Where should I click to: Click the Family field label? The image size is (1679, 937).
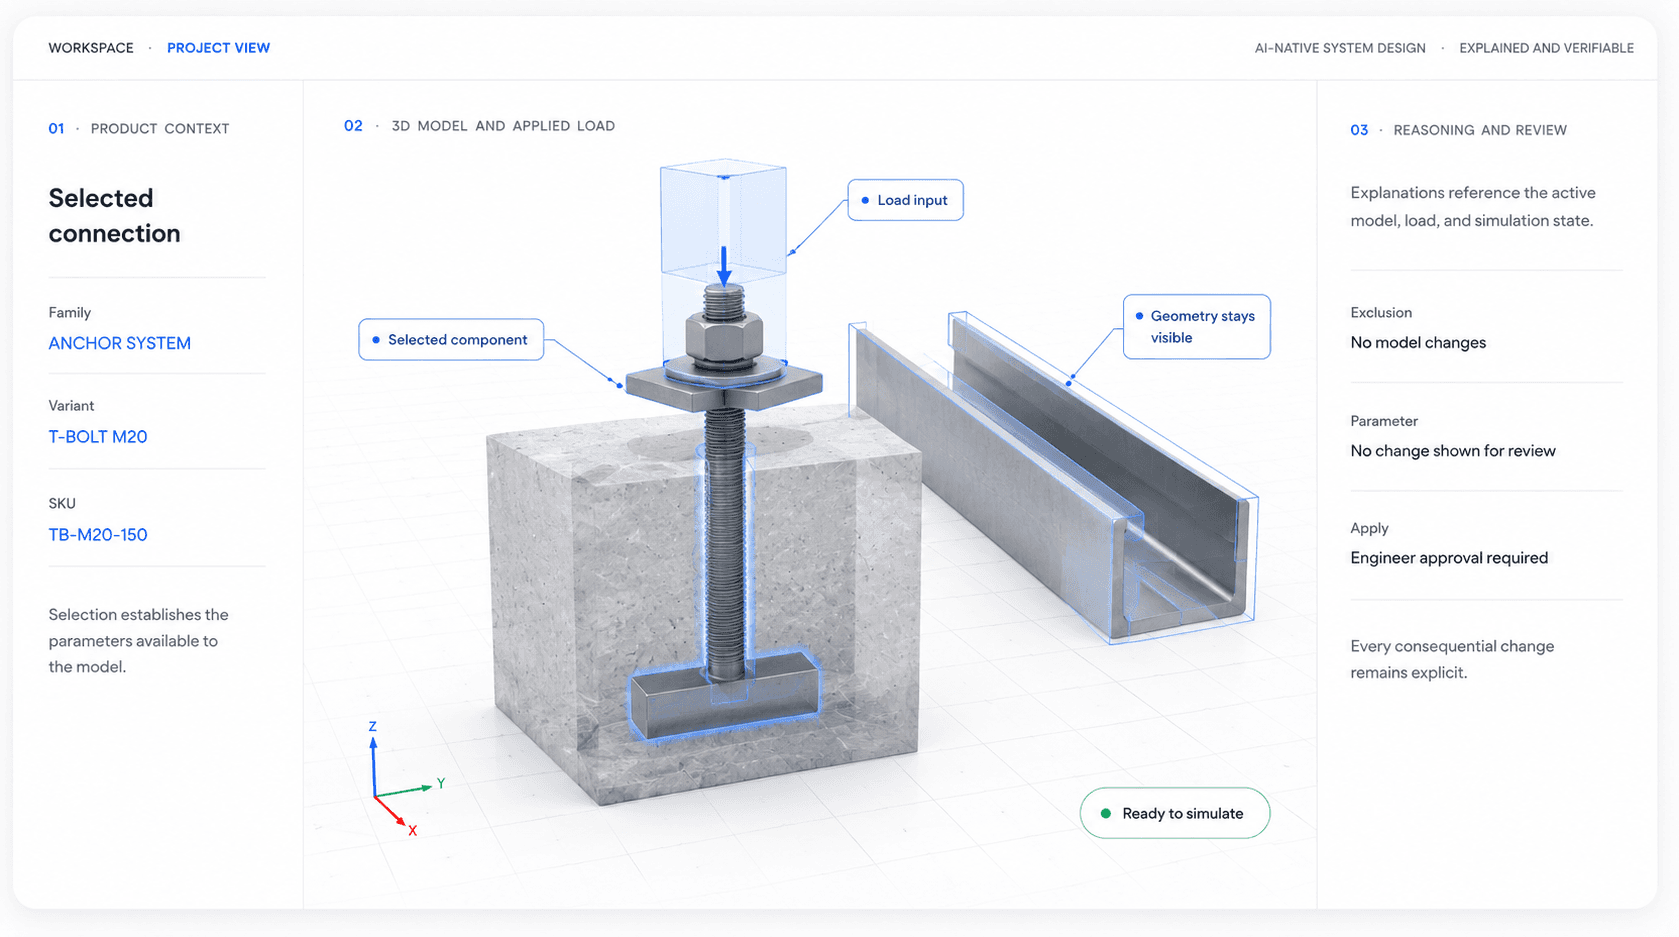pos(70,313)
